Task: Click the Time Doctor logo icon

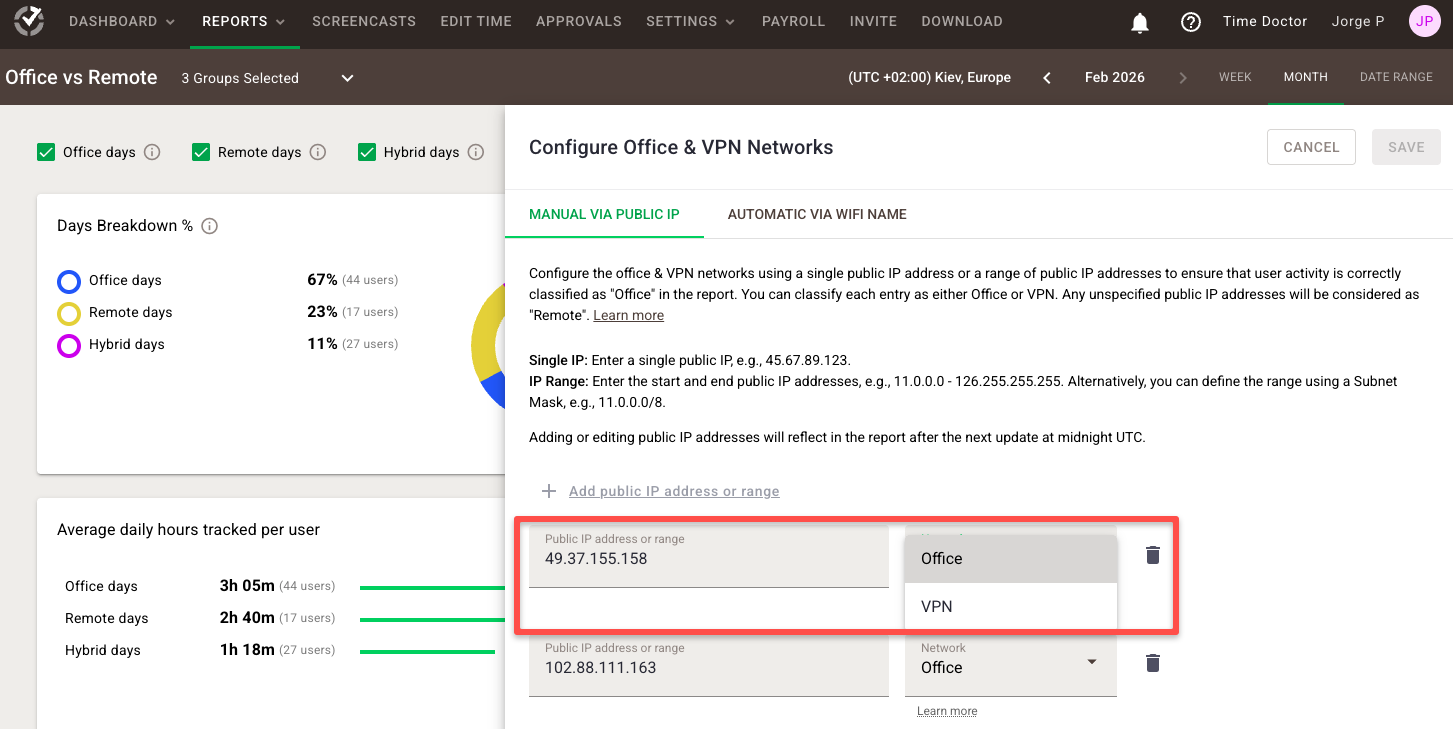Action: coord(29,21)
